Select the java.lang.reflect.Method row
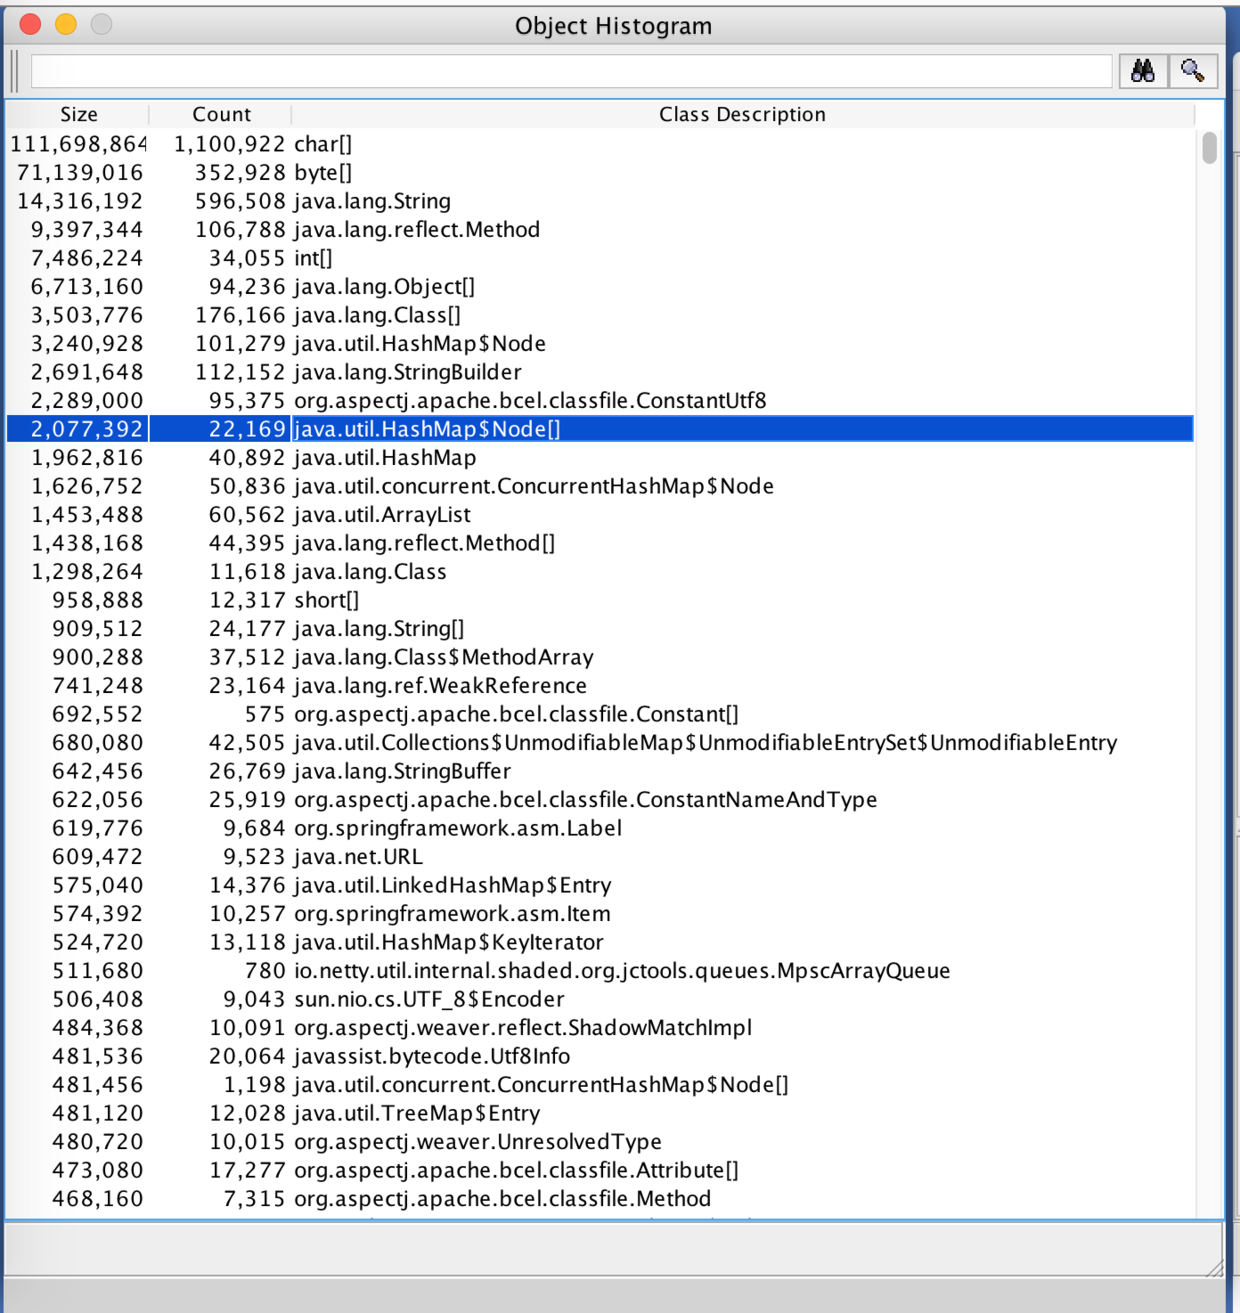Image resolution: width=1240 pixels, height=1313 pixels. (600, 229)
